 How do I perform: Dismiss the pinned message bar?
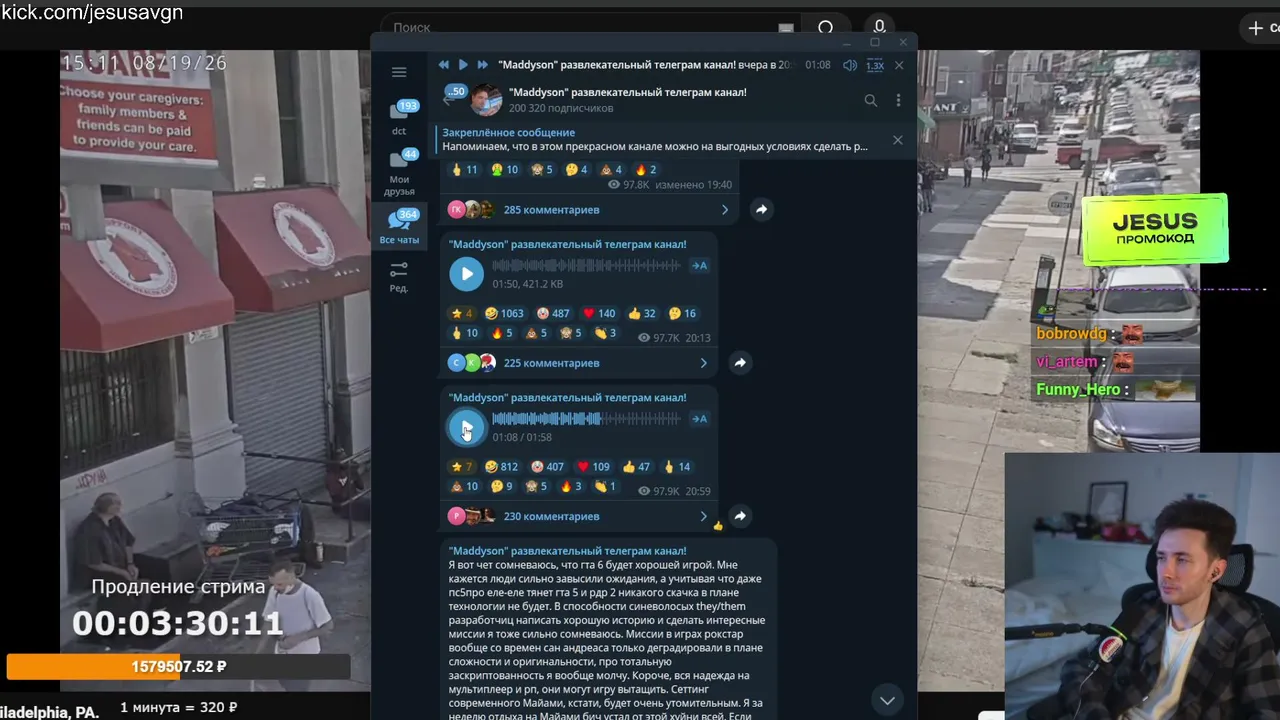coord(897,140)
